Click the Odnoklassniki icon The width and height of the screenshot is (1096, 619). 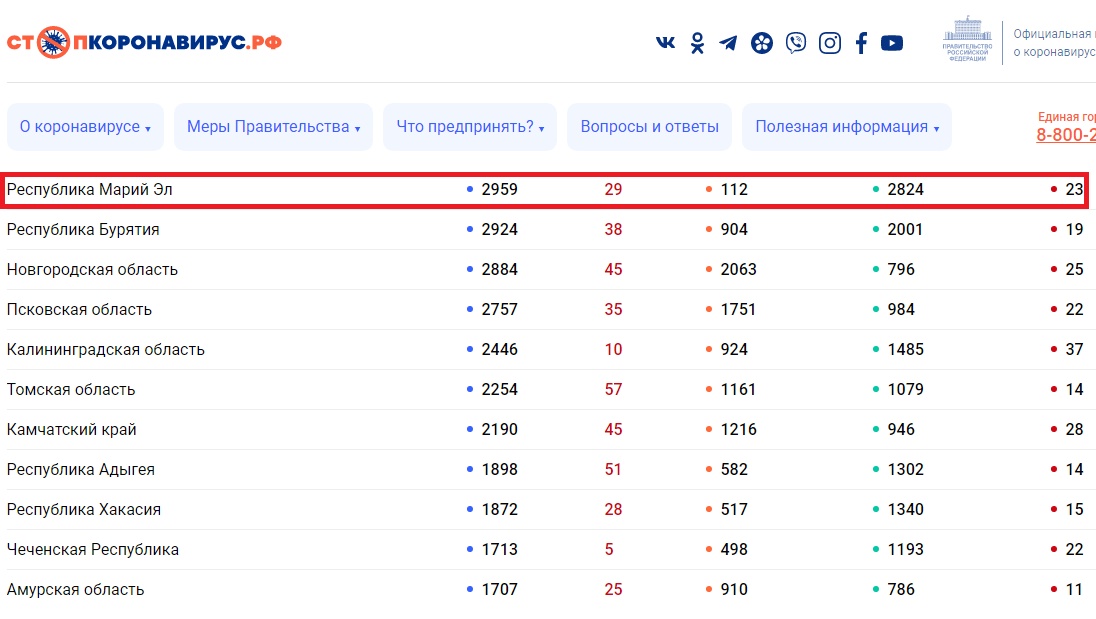pyautogui.click(x=697, y=43)
